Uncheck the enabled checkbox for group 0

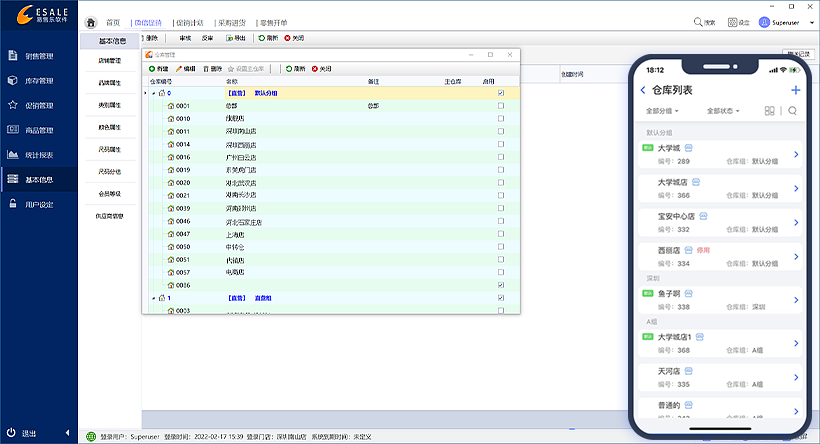pyautogui.click(x=501, y=92)
